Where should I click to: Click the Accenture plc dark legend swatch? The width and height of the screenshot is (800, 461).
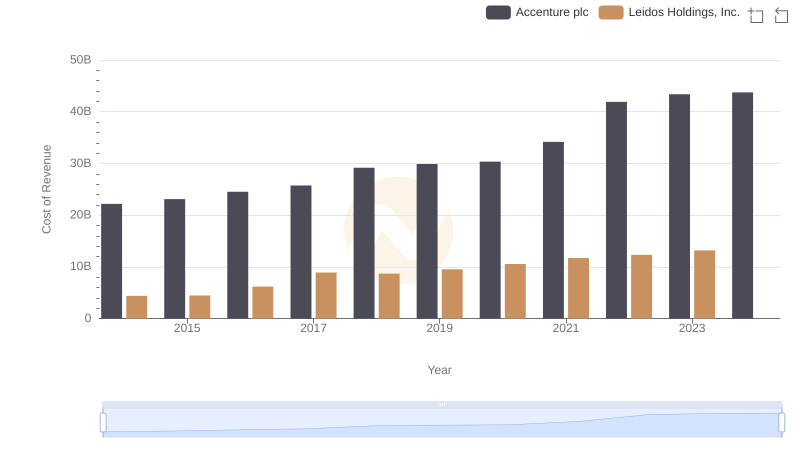point(498,12)
